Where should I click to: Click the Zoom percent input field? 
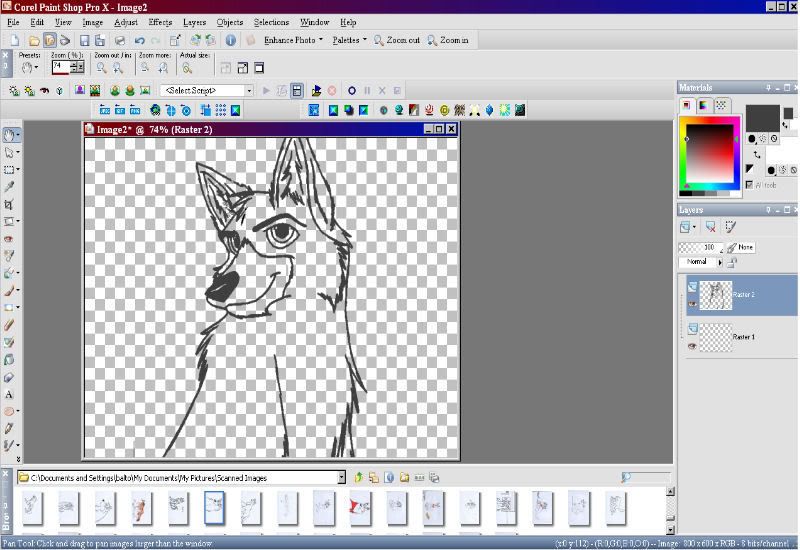pos(60,67)
